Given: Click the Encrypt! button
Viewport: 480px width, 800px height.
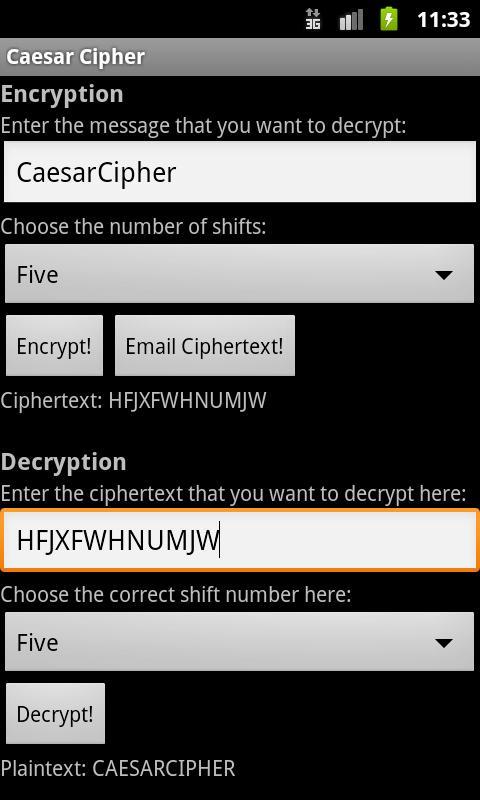Looking at the screenshot, I should [55, 345].
